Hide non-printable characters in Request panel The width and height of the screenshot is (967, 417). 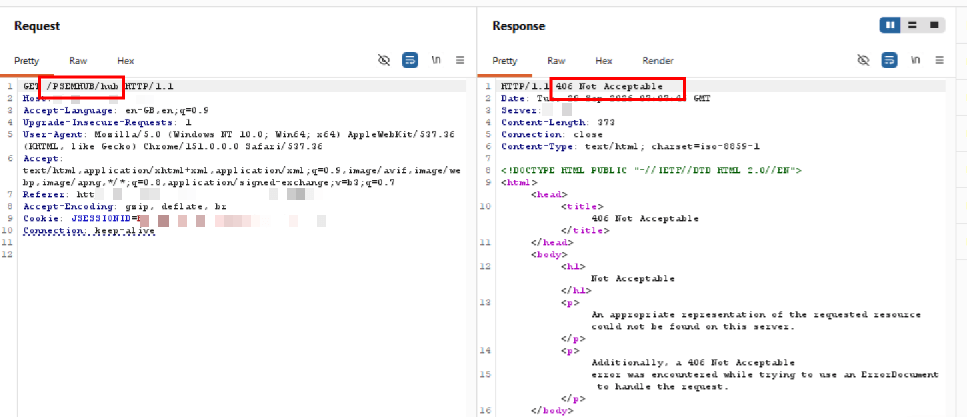pyautogui.click(x=384, y=60)
